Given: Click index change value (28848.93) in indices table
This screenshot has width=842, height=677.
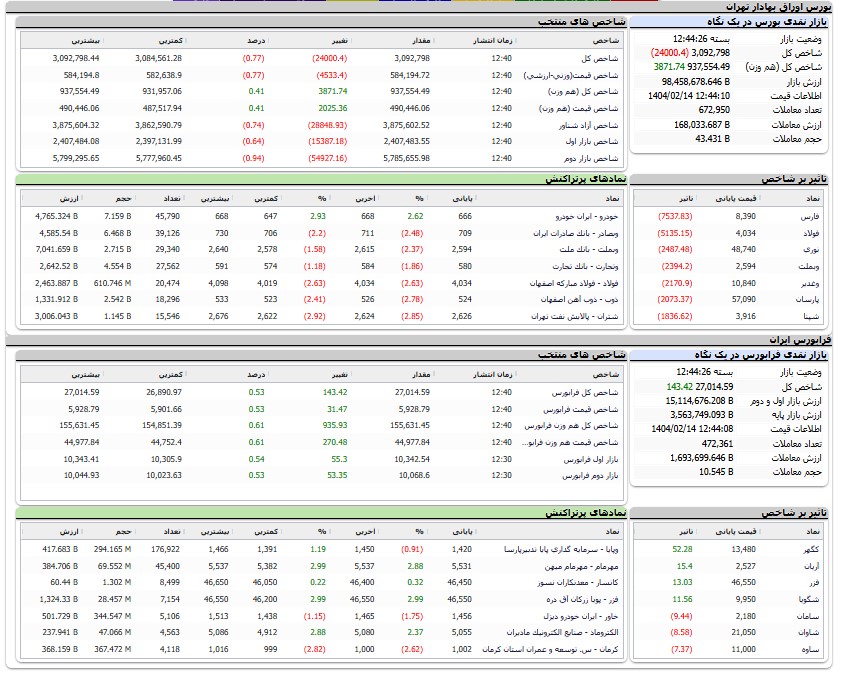Looking at the screenshot, I should 328,125.
